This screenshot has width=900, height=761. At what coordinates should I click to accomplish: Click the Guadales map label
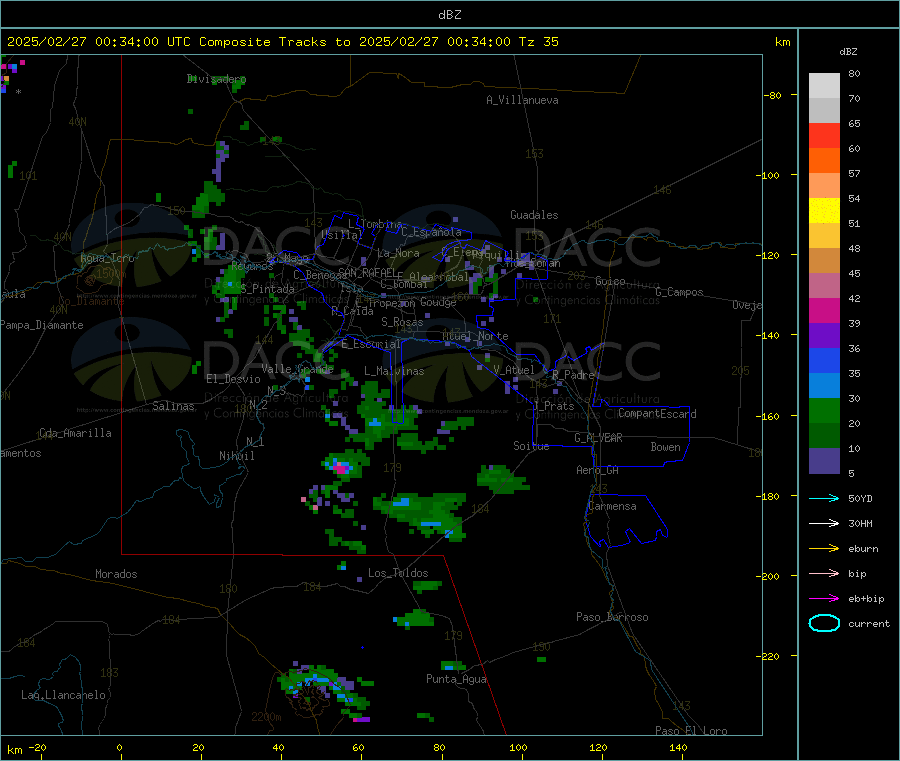pos(534,215)
